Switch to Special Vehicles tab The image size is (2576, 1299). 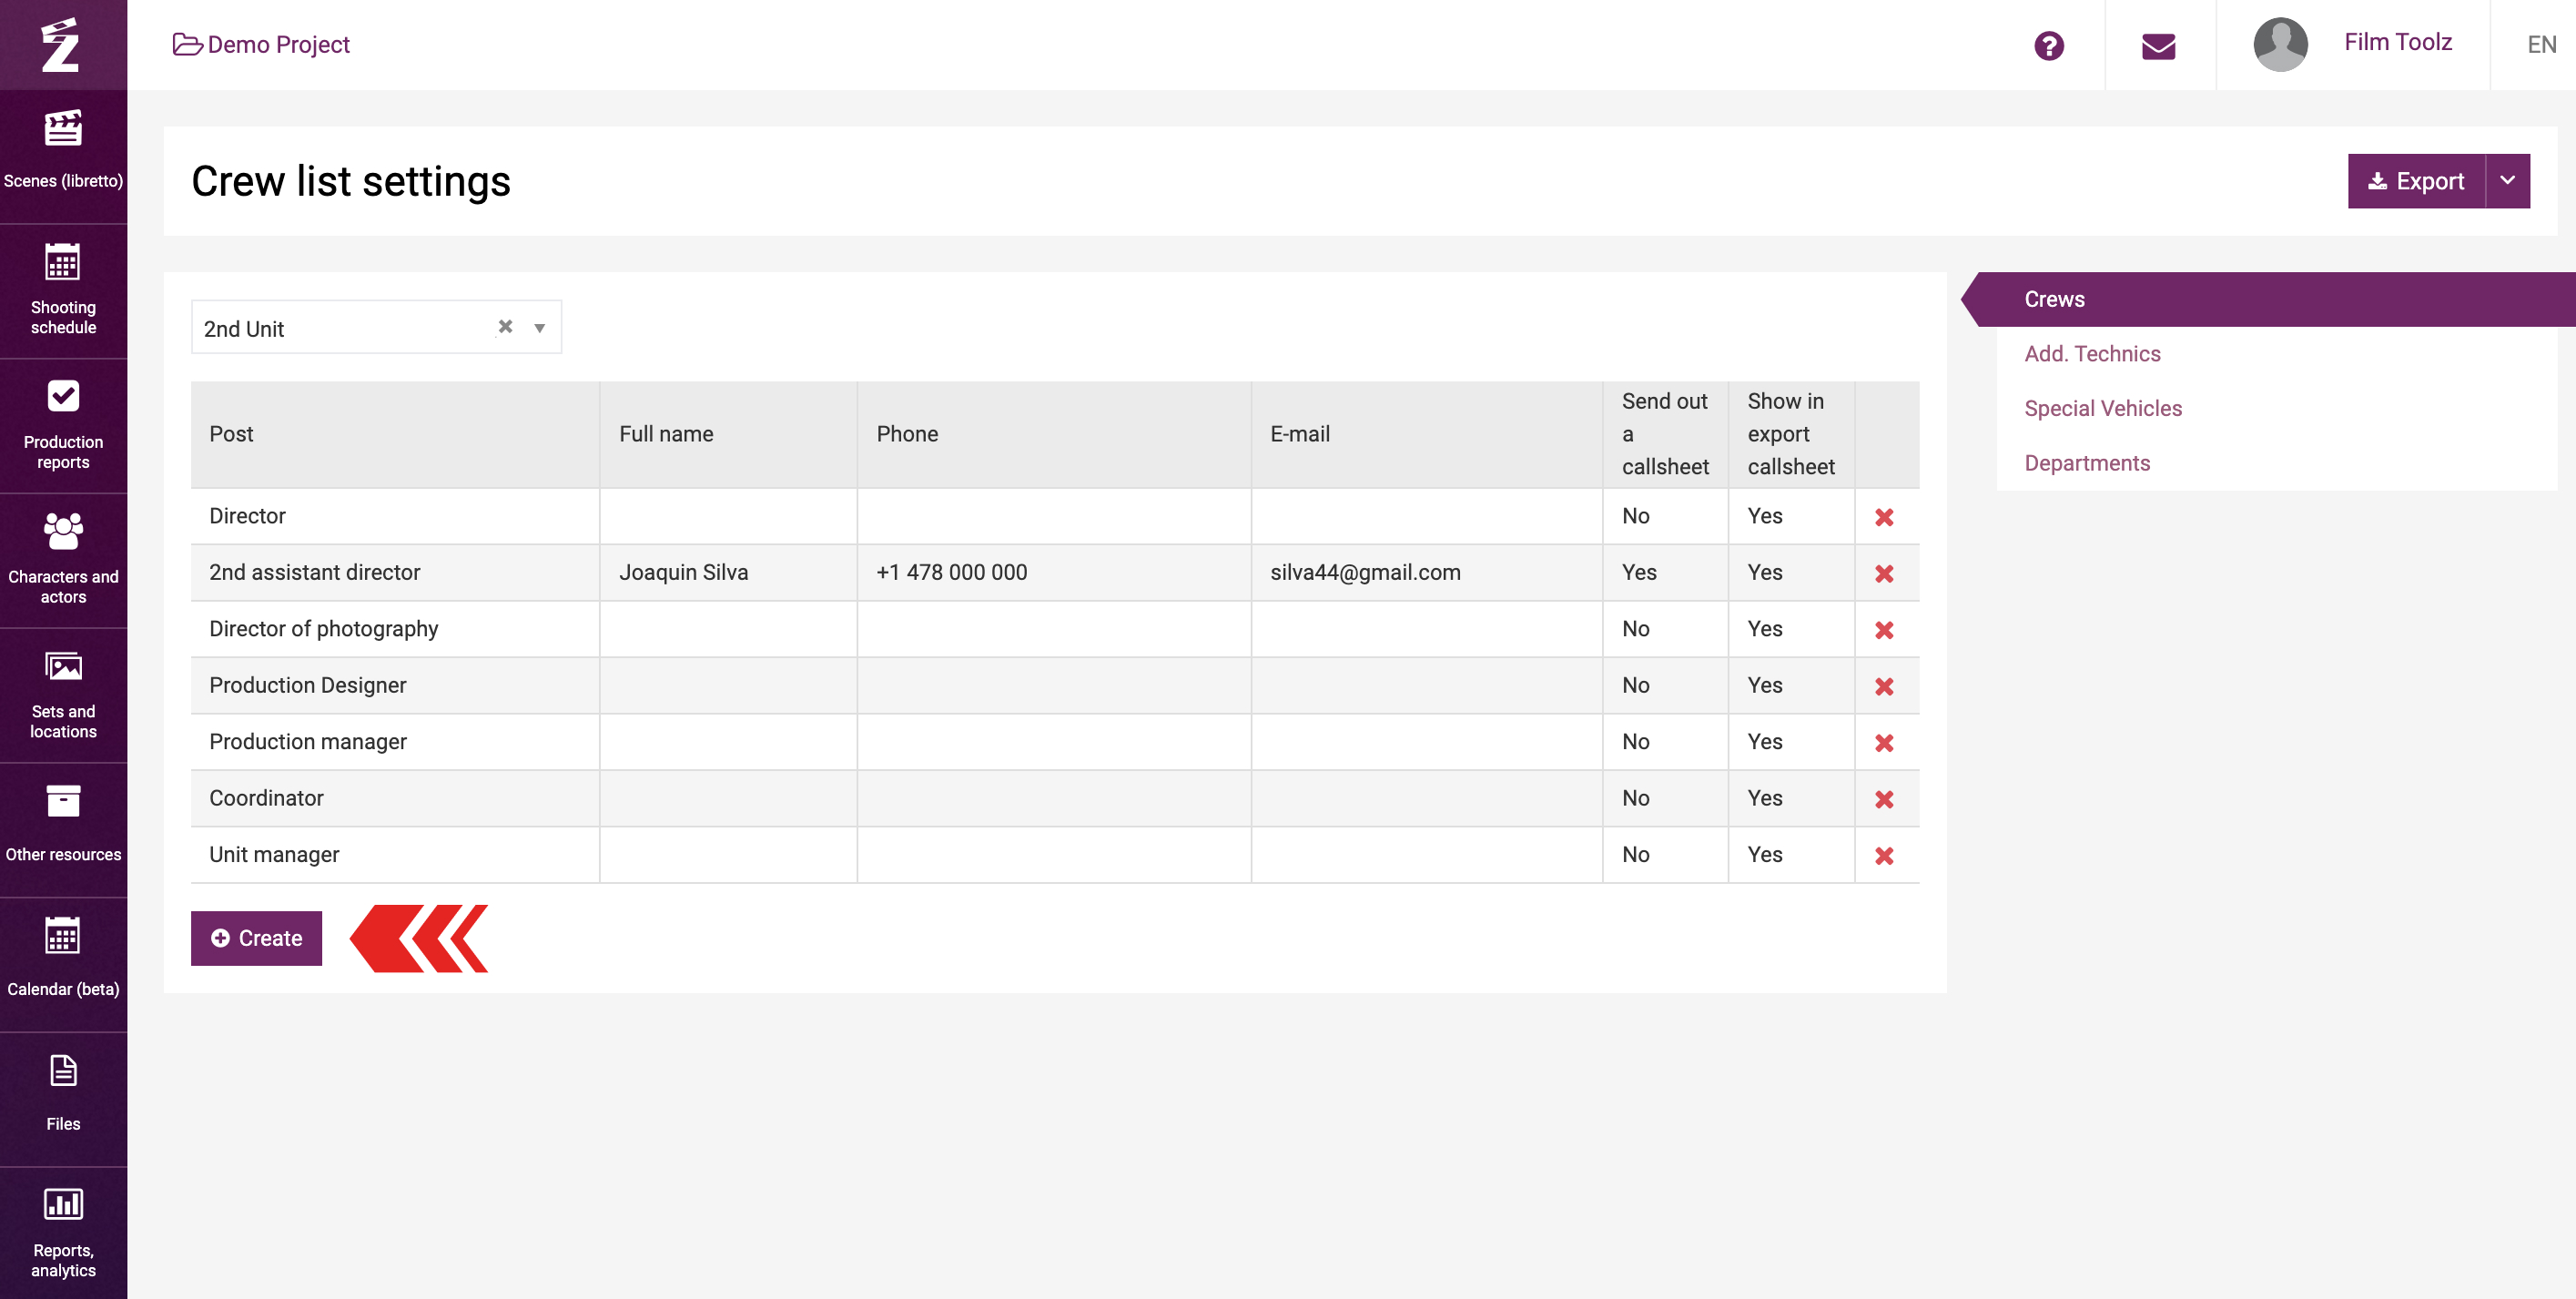2103,408
